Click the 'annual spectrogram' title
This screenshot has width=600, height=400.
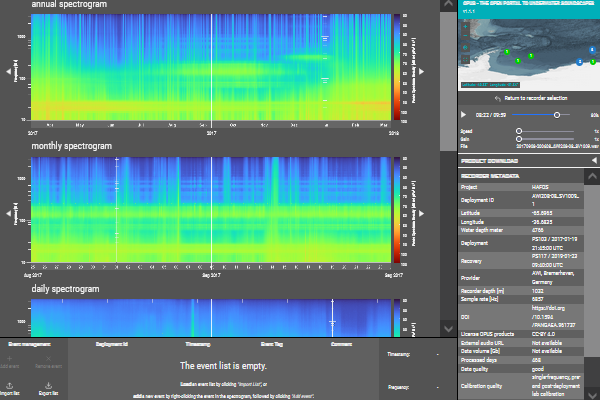69,4
